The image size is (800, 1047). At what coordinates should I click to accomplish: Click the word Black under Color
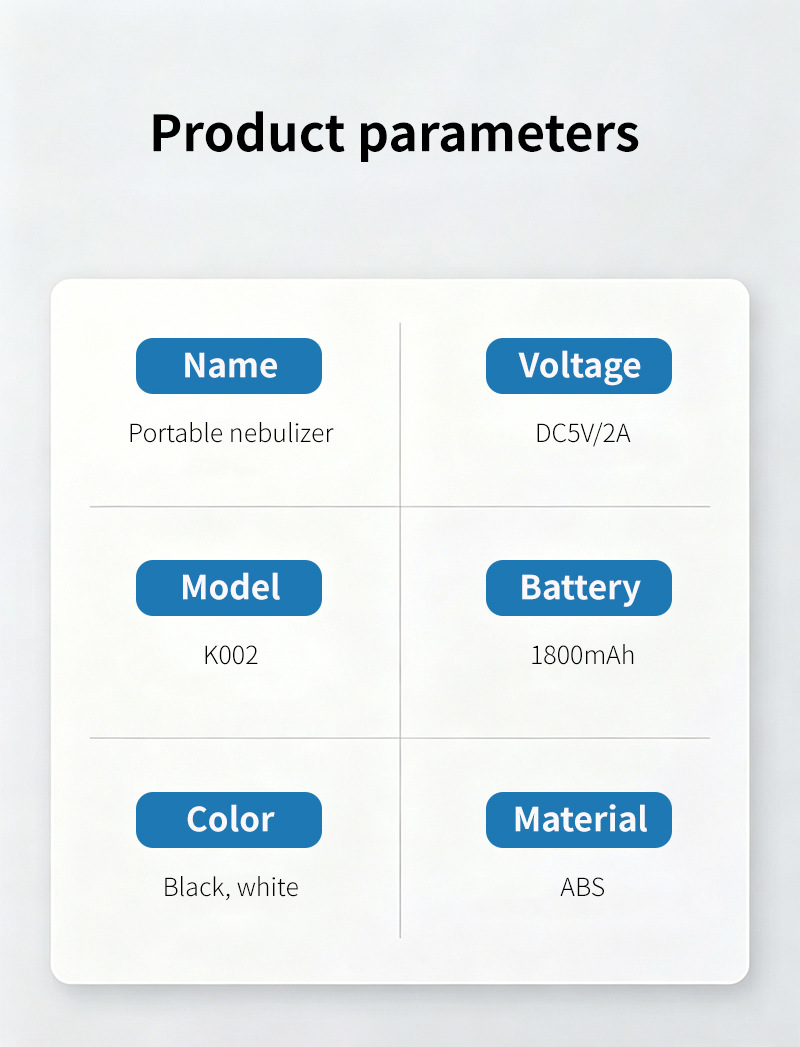[x=194, y=887]
